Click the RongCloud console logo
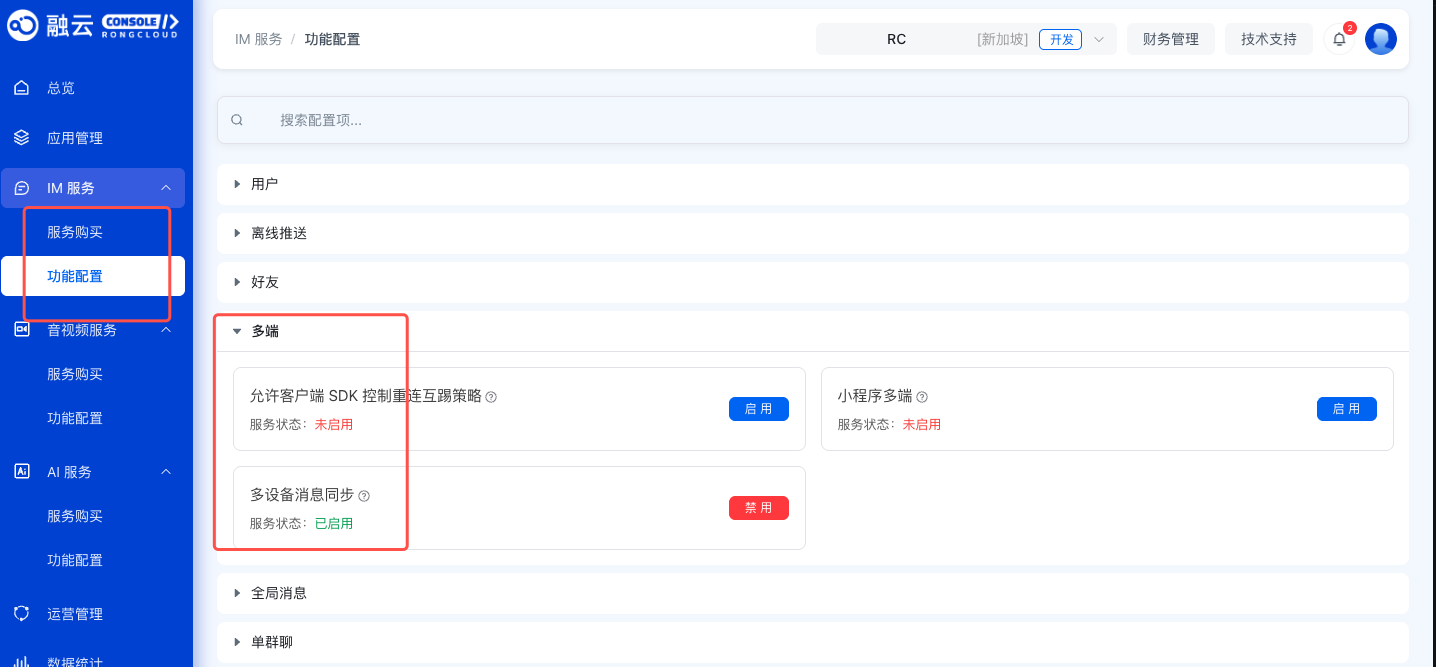The image size is (1436, 667). [x=94, y=26]
